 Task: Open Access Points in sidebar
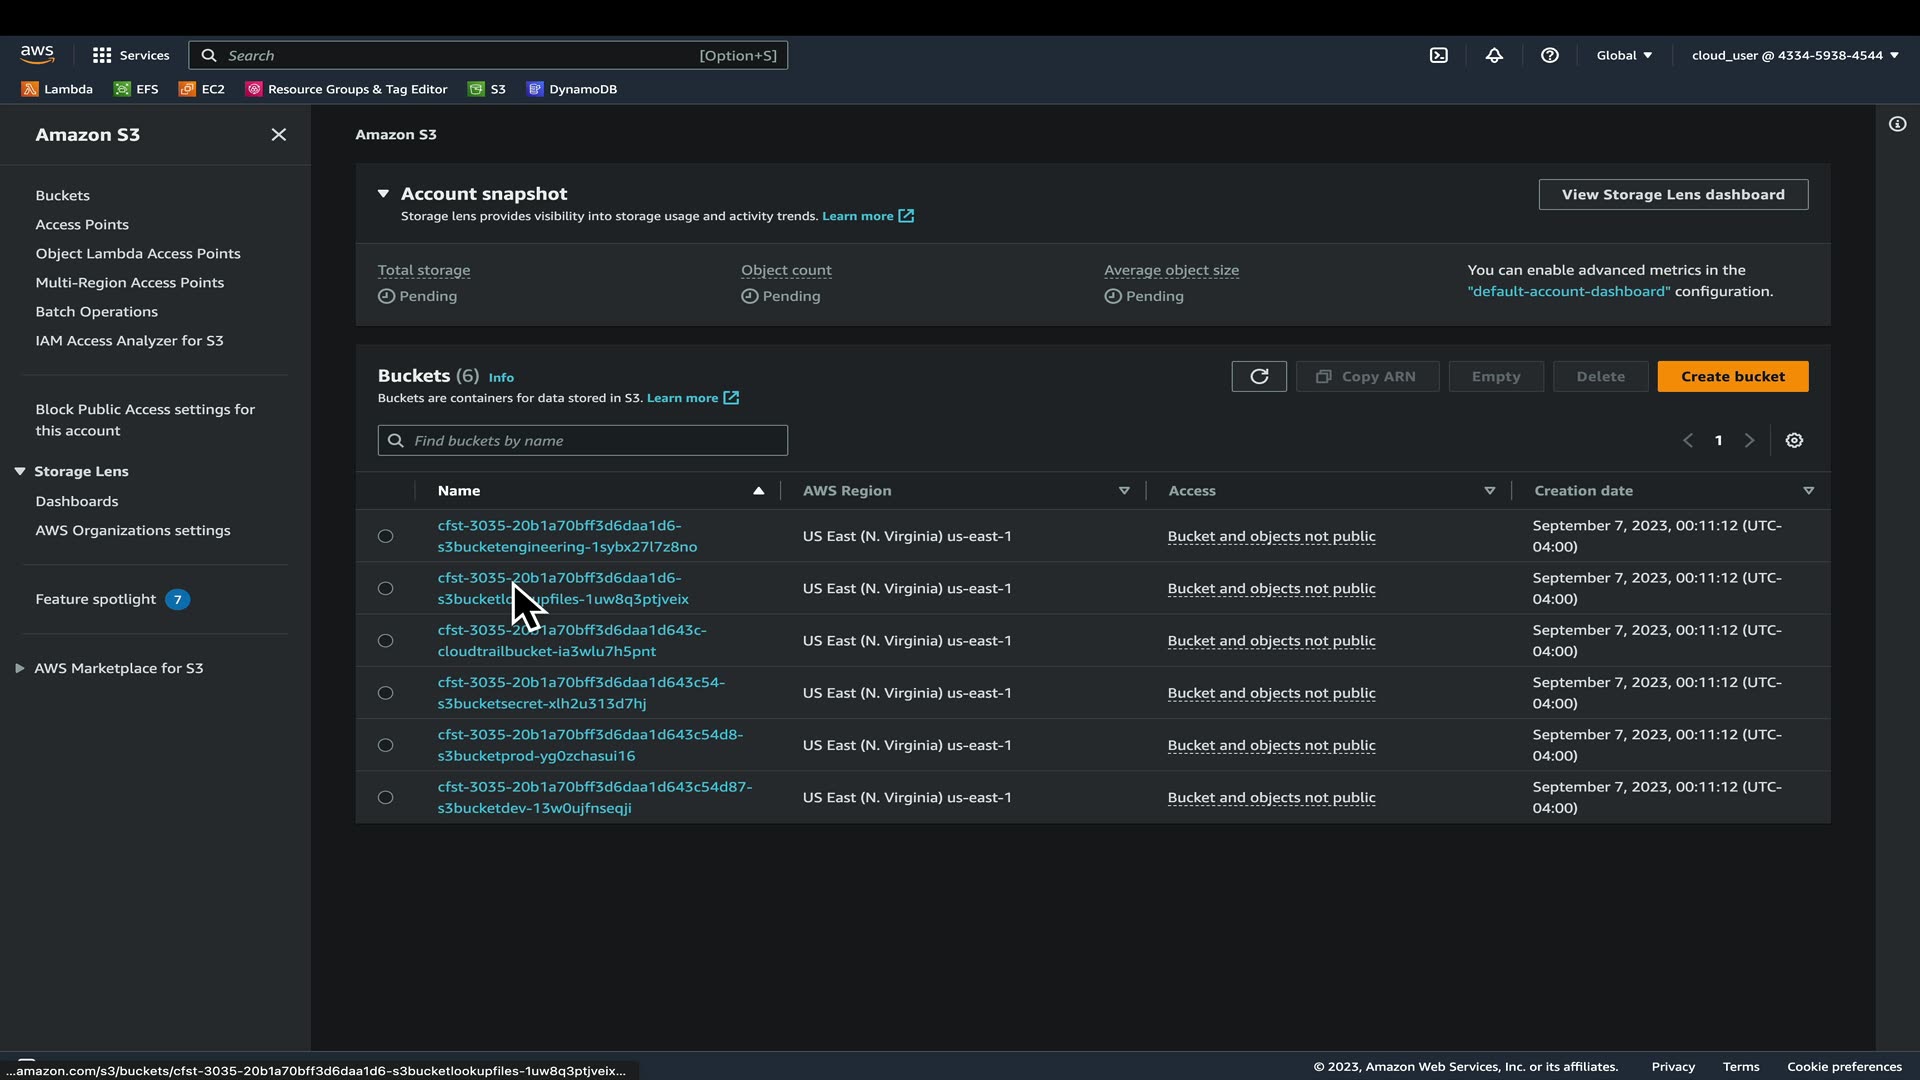pos(82,225)
